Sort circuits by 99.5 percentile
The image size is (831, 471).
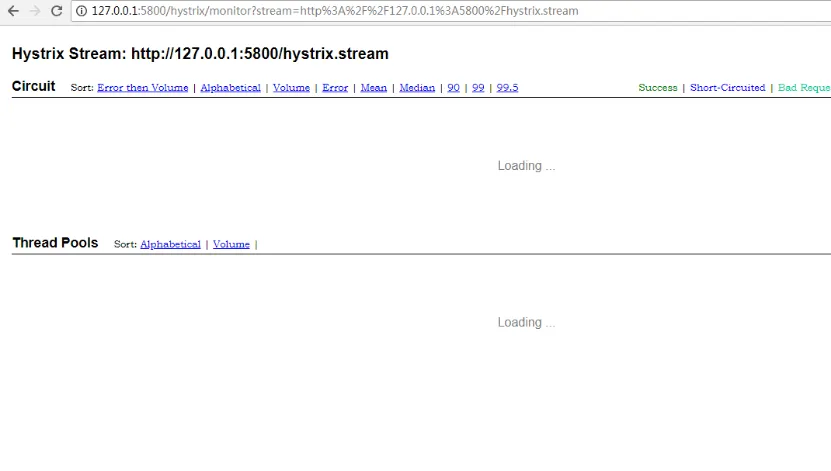pyautogui.click(x=507, y=87)
